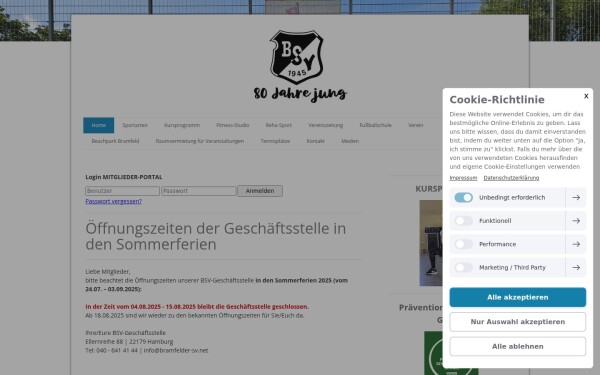600x375 pixels.
Task: Click the Öffnungszeiten der Geschäftsstelle heading
Action: [216, 236]
